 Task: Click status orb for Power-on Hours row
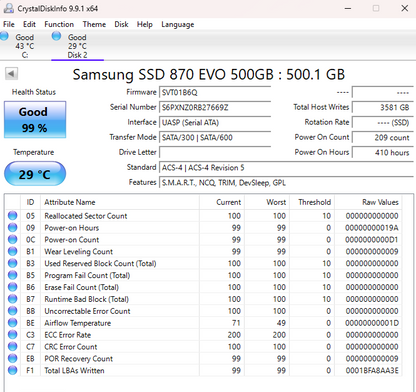pyautogui.click(x=13, y=228)
